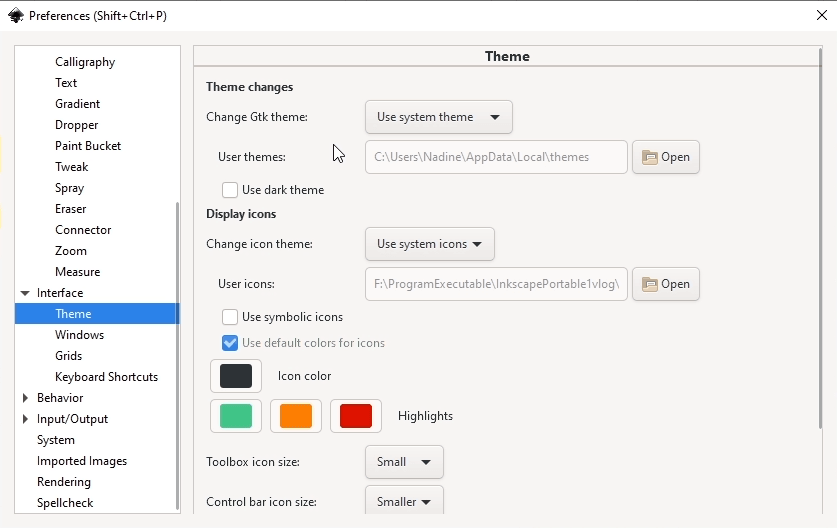Open Control bar icon size dropdown
Image resolution: width=837 pixels, height=528 pixels.
404,501
